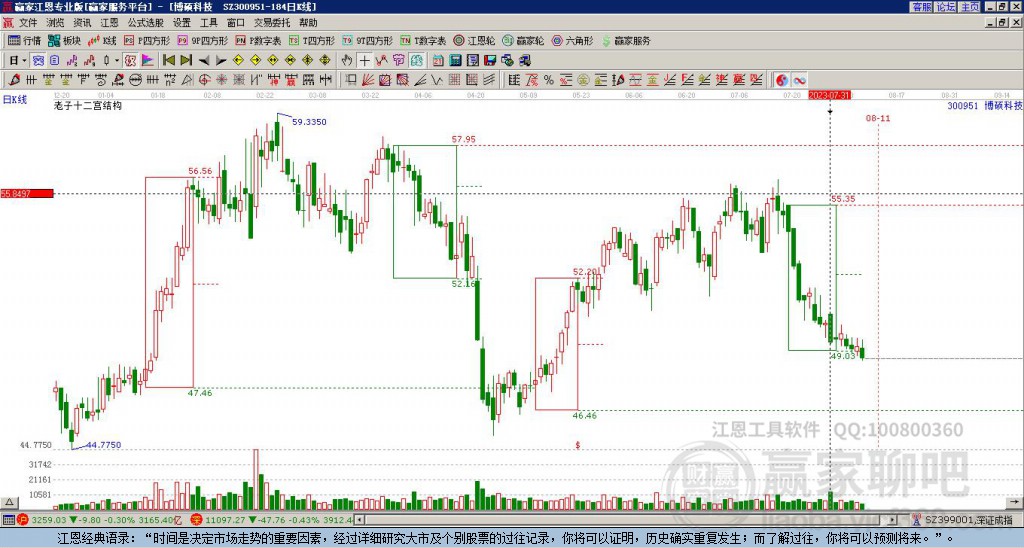This screenshot has height=548, width=1024.
Task: Open the 9P四方形 tool
Action: [202, 40]
